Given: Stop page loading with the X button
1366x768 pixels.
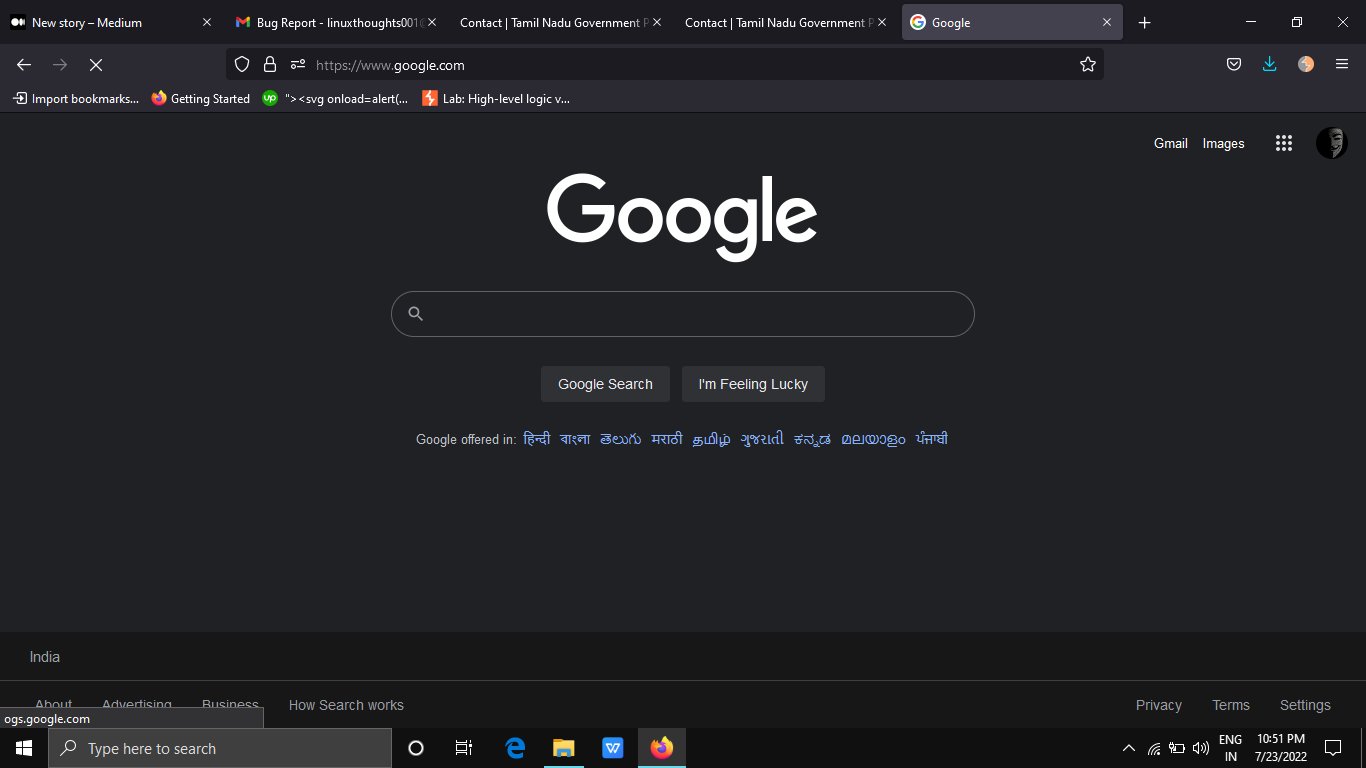Looking at the screenshot, I should [x=96, y=64].
